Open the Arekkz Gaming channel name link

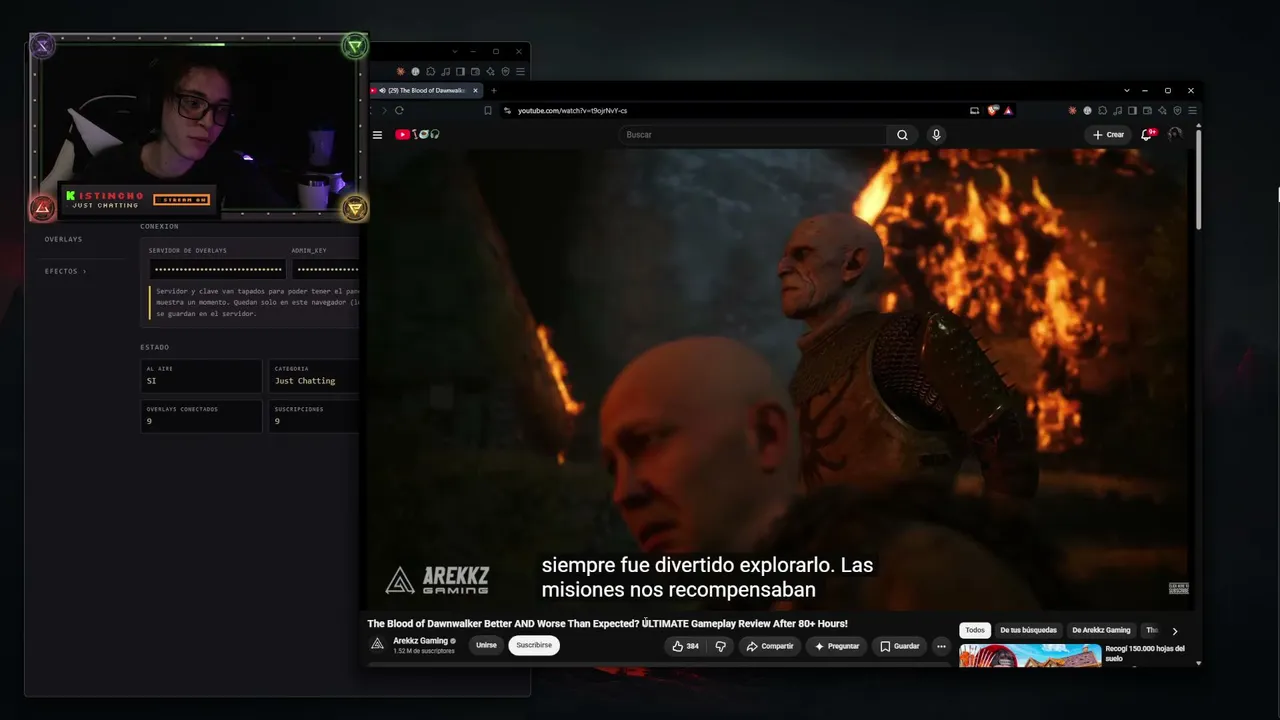click(x=420, y=641)
